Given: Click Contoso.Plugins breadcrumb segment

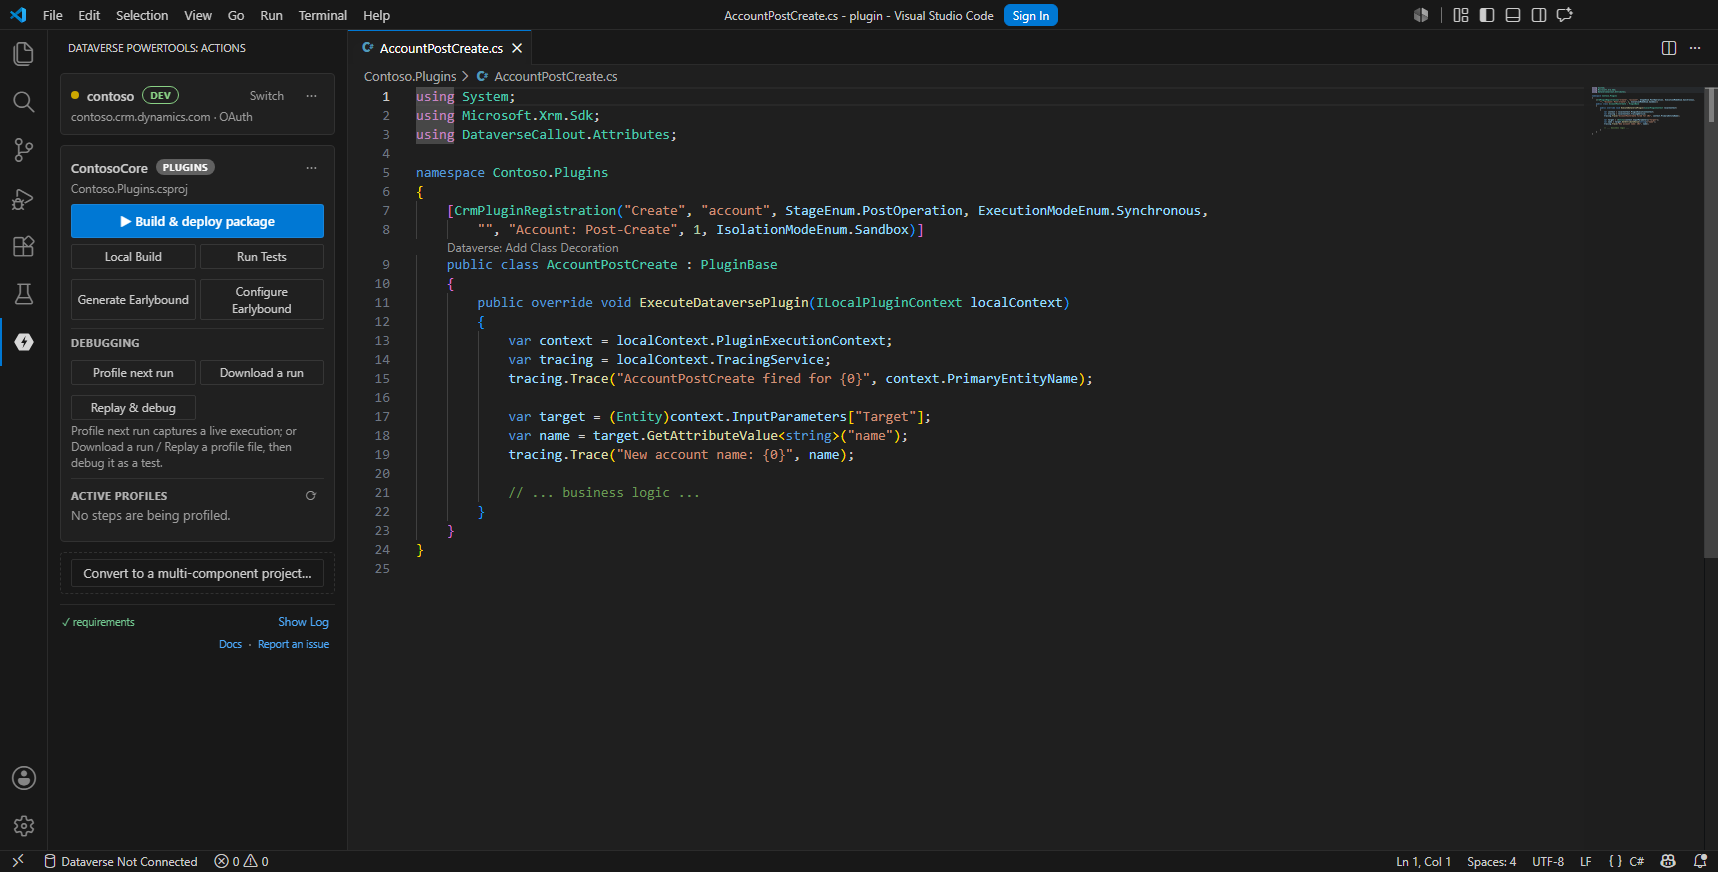Looking at the screenshot, I should (x=410, y=76).
